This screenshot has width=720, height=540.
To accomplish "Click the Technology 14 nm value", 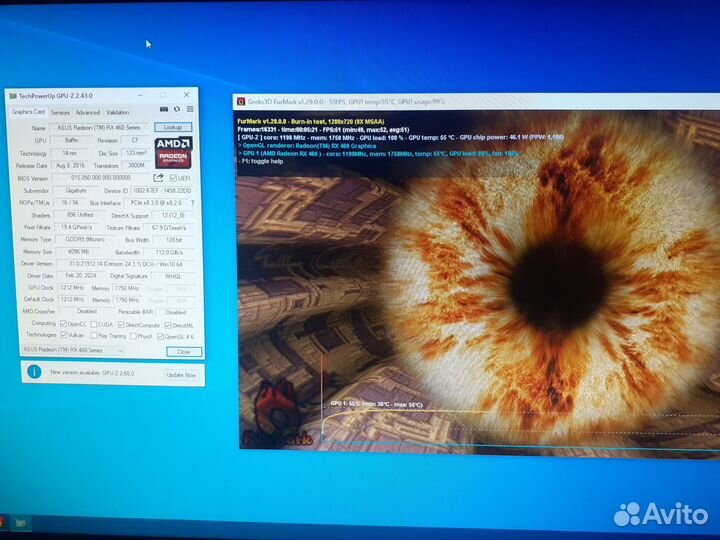I will click(x=70, y=153).
